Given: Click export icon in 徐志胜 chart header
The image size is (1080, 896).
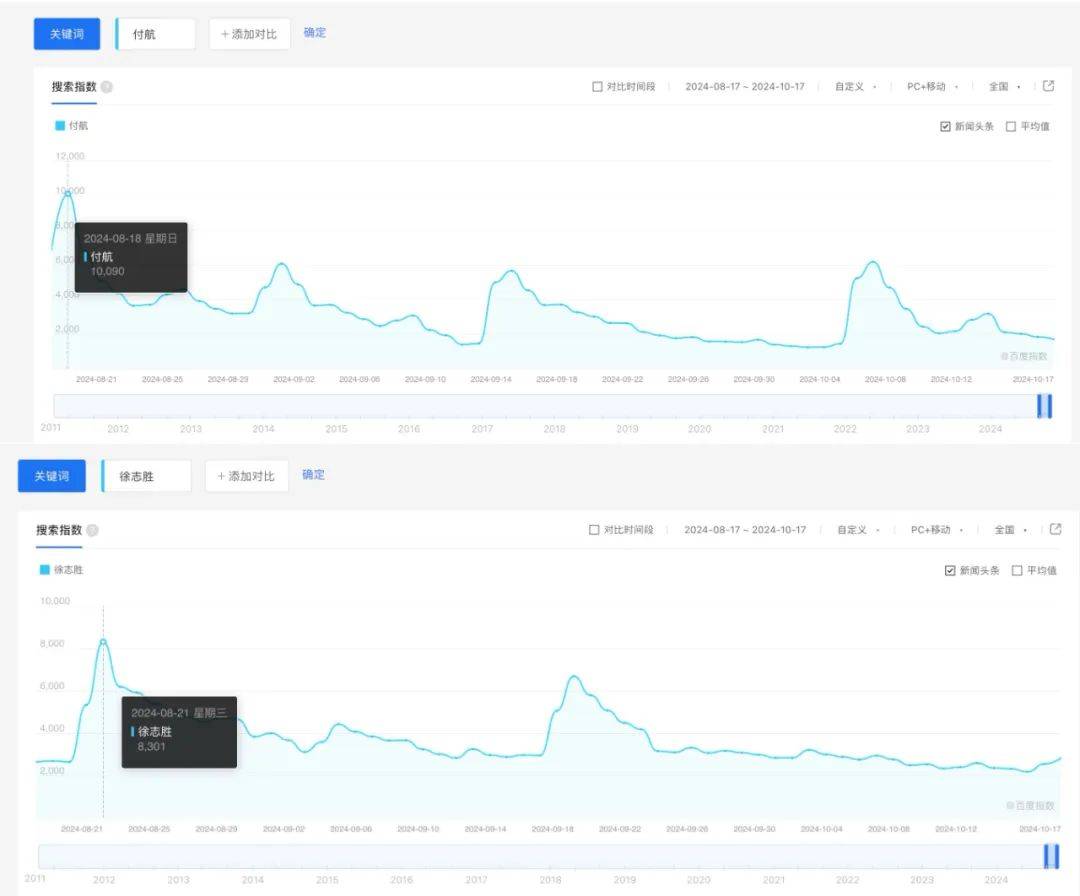Looking at the screenshot, I should (1052, 529).
